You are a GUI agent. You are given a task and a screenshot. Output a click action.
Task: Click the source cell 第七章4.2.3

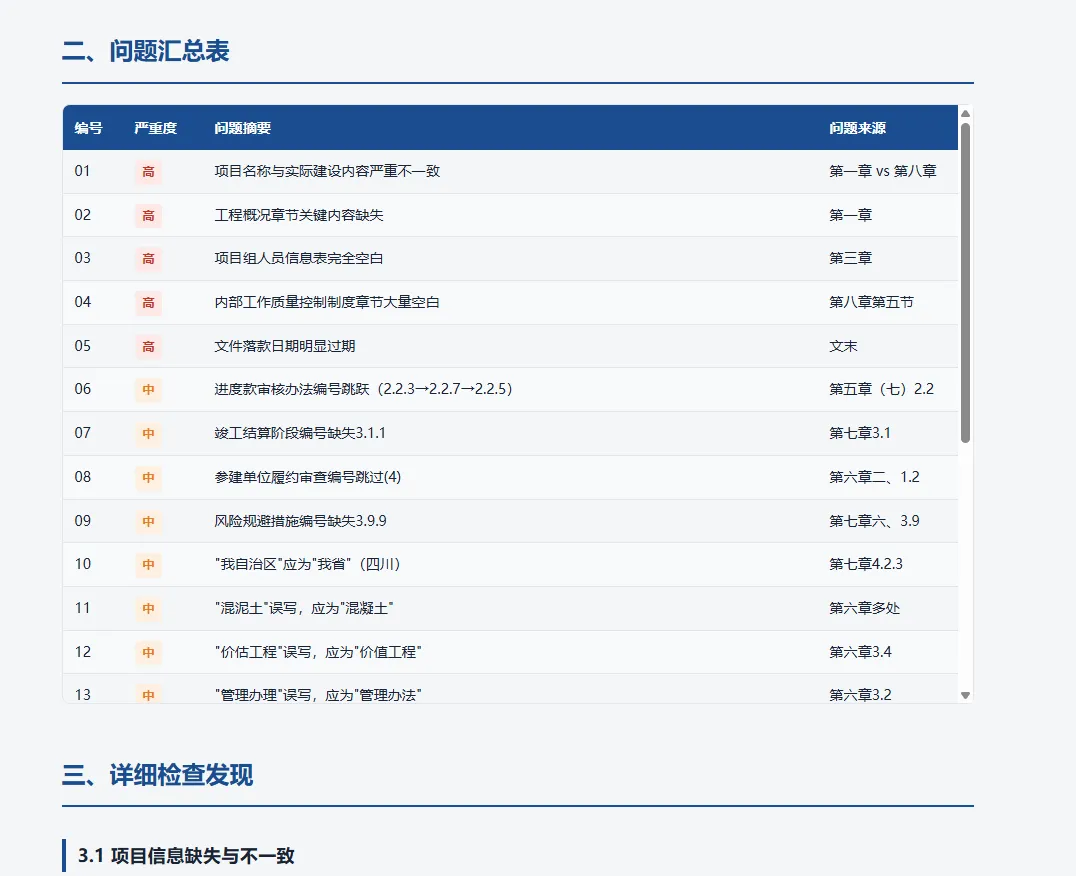point(866,564)
